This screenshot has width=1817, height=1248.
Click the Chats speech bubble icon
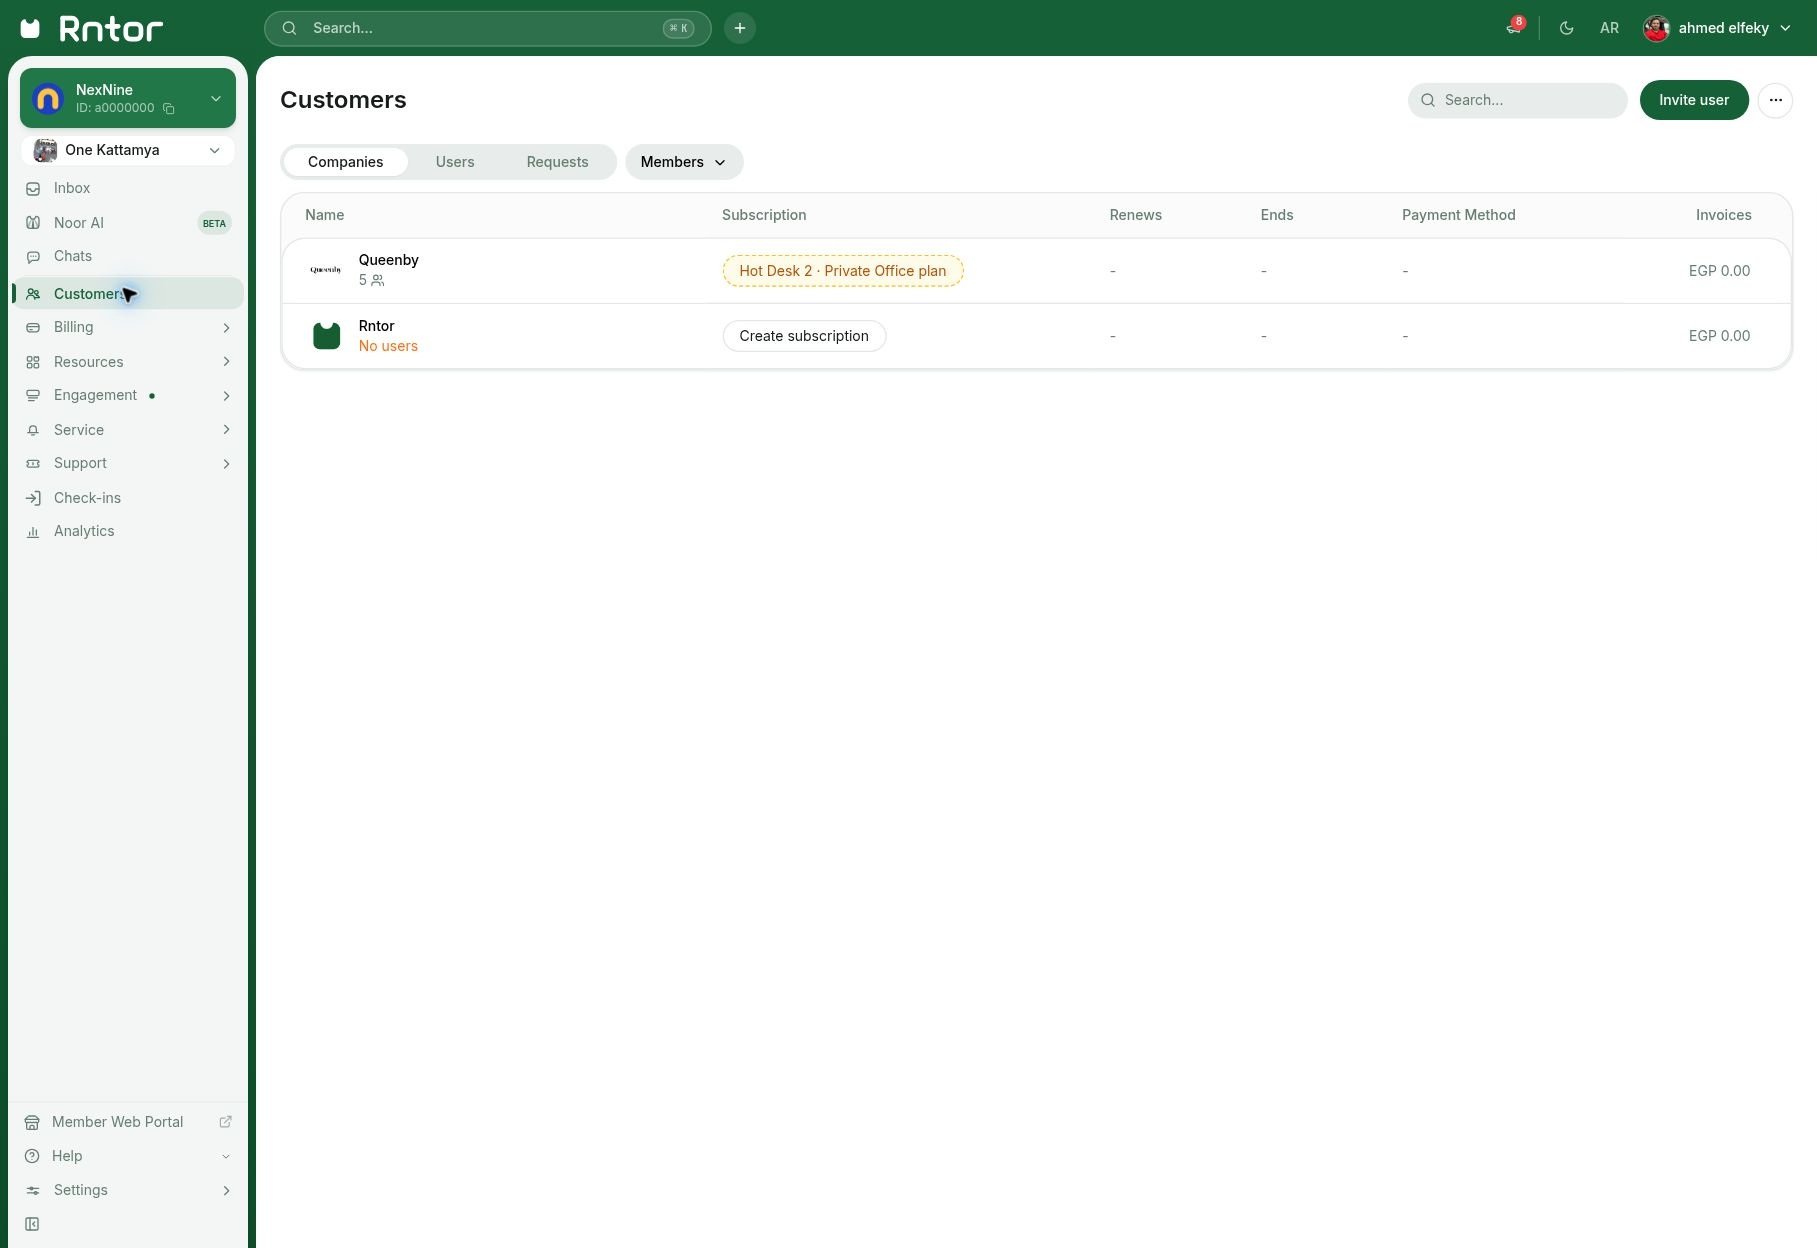(33, 257)
